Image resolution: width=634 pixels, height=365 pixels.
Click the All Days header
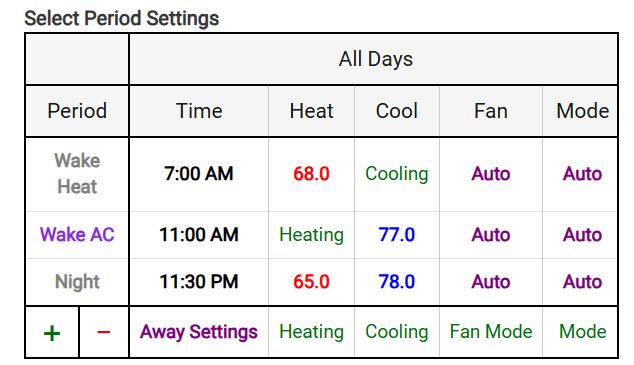376,59
